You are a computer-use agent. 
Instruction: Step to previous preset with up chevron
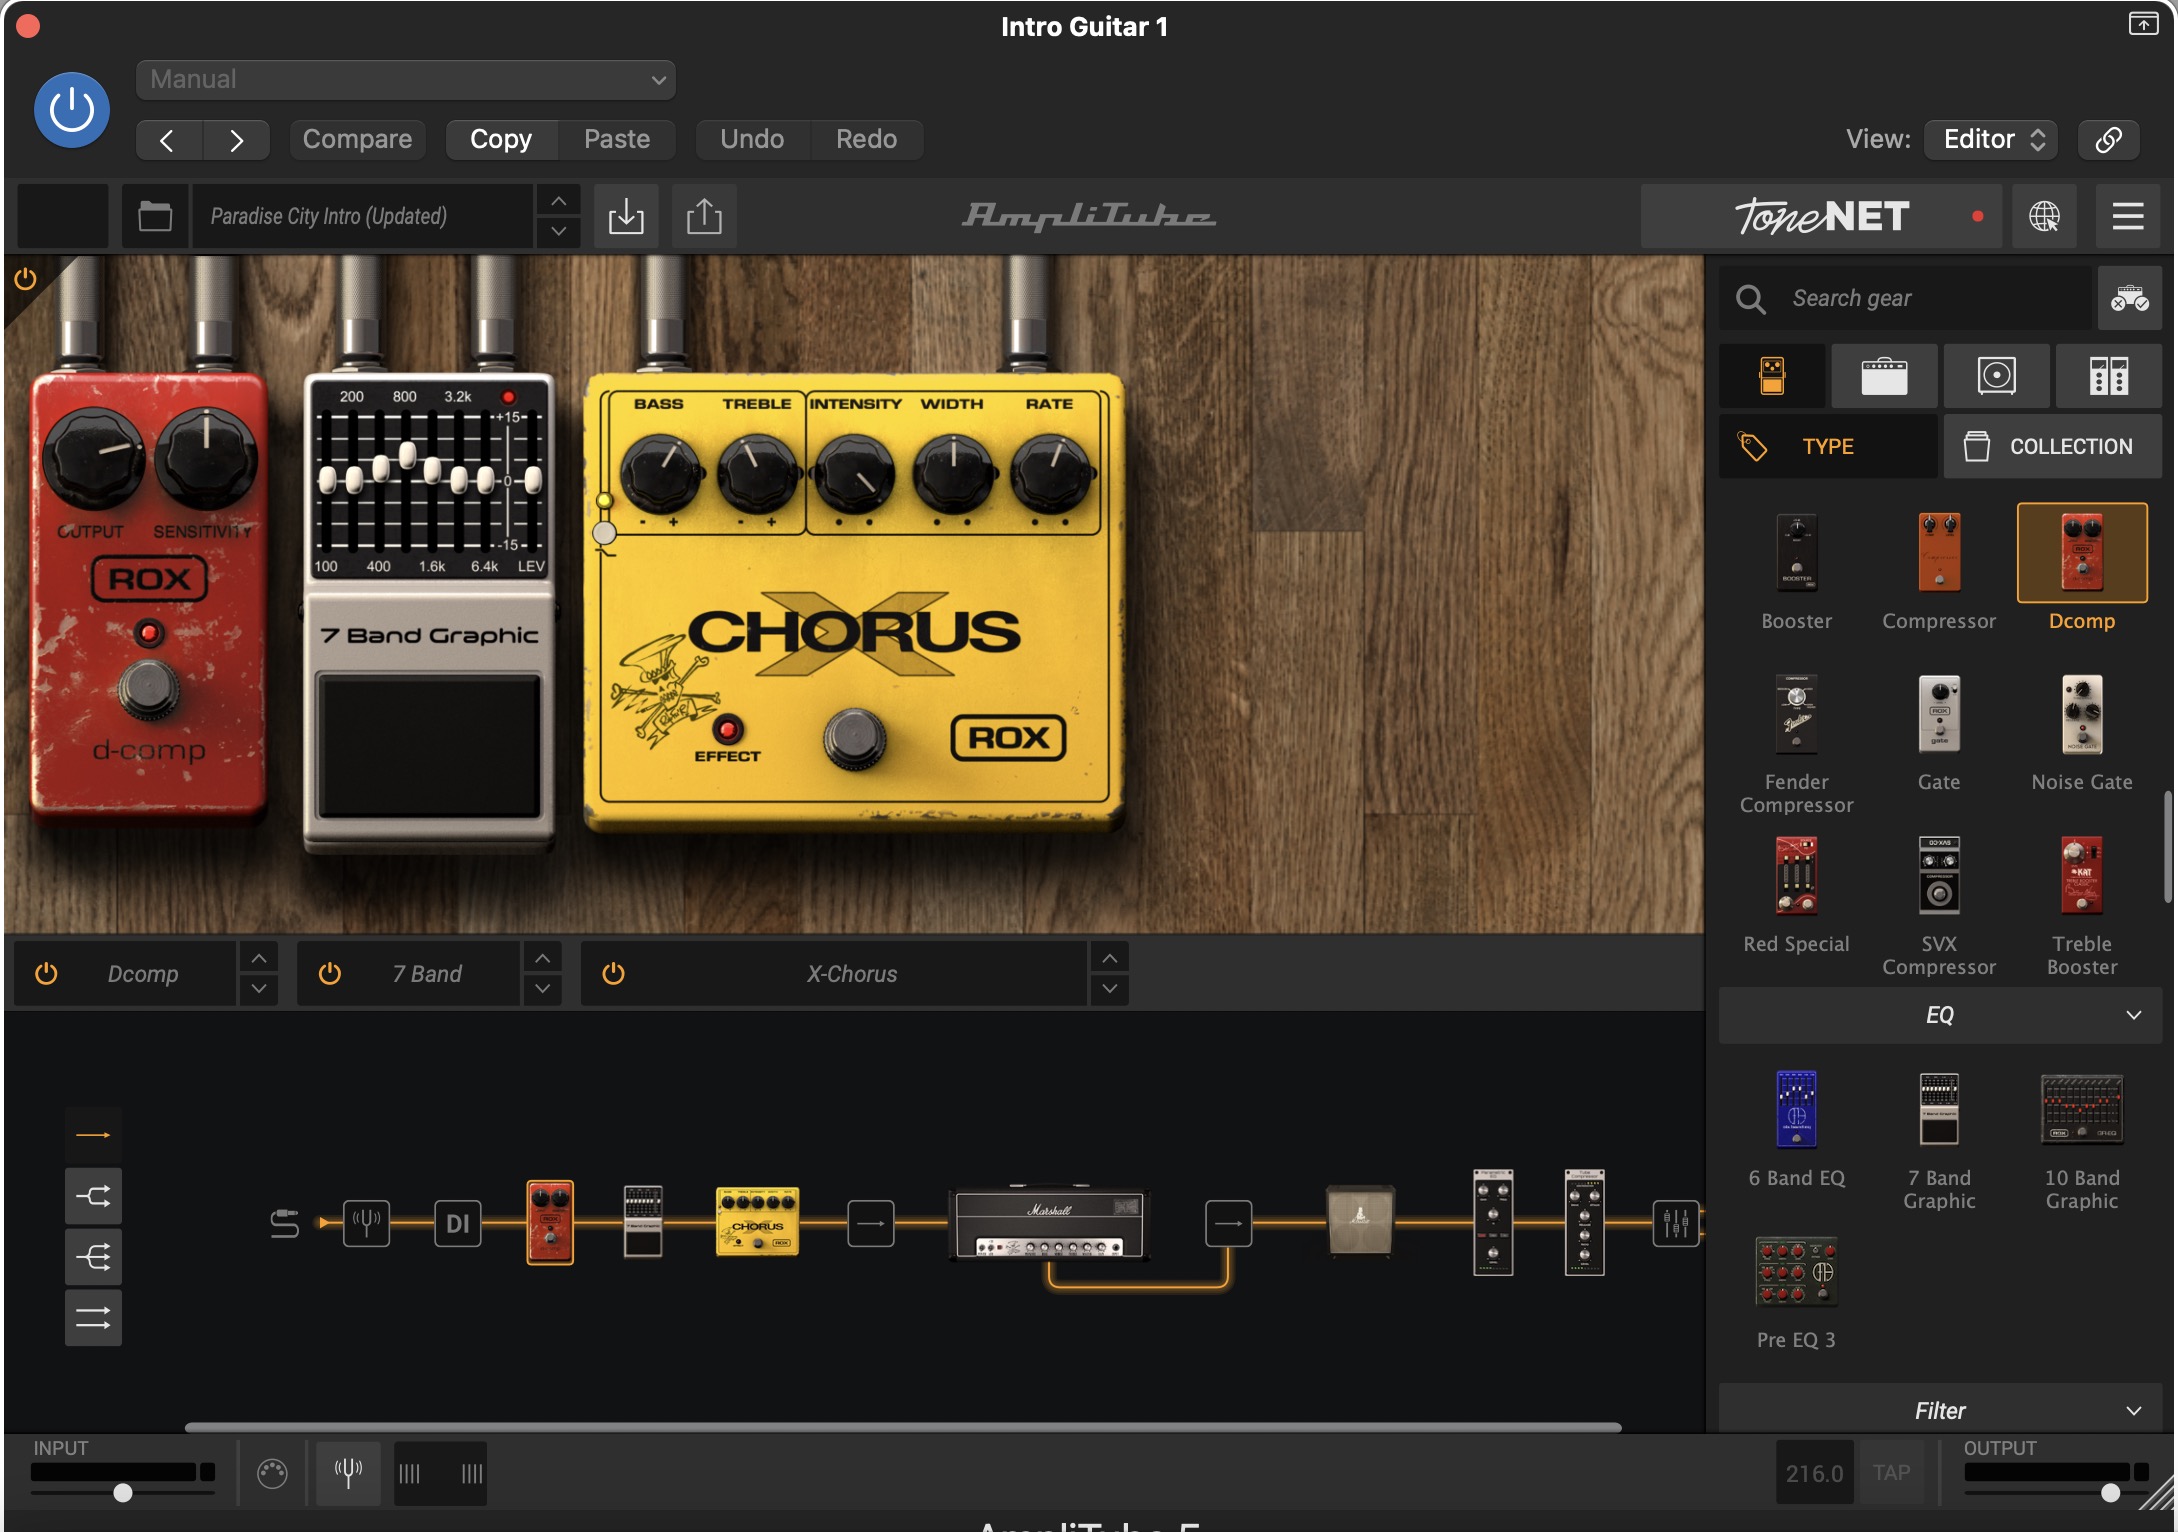[559, 201]
